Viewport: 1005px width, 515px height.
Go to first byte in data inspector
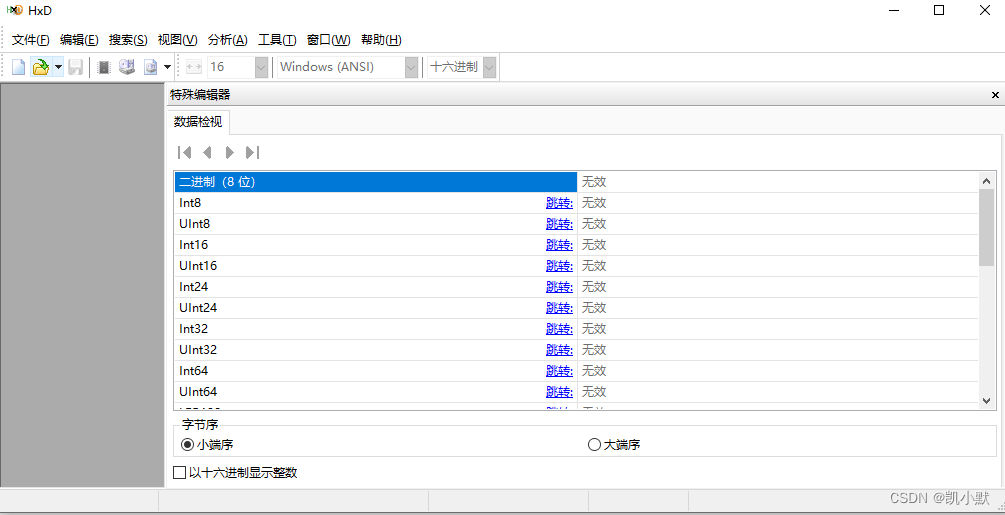pos(185,152)
